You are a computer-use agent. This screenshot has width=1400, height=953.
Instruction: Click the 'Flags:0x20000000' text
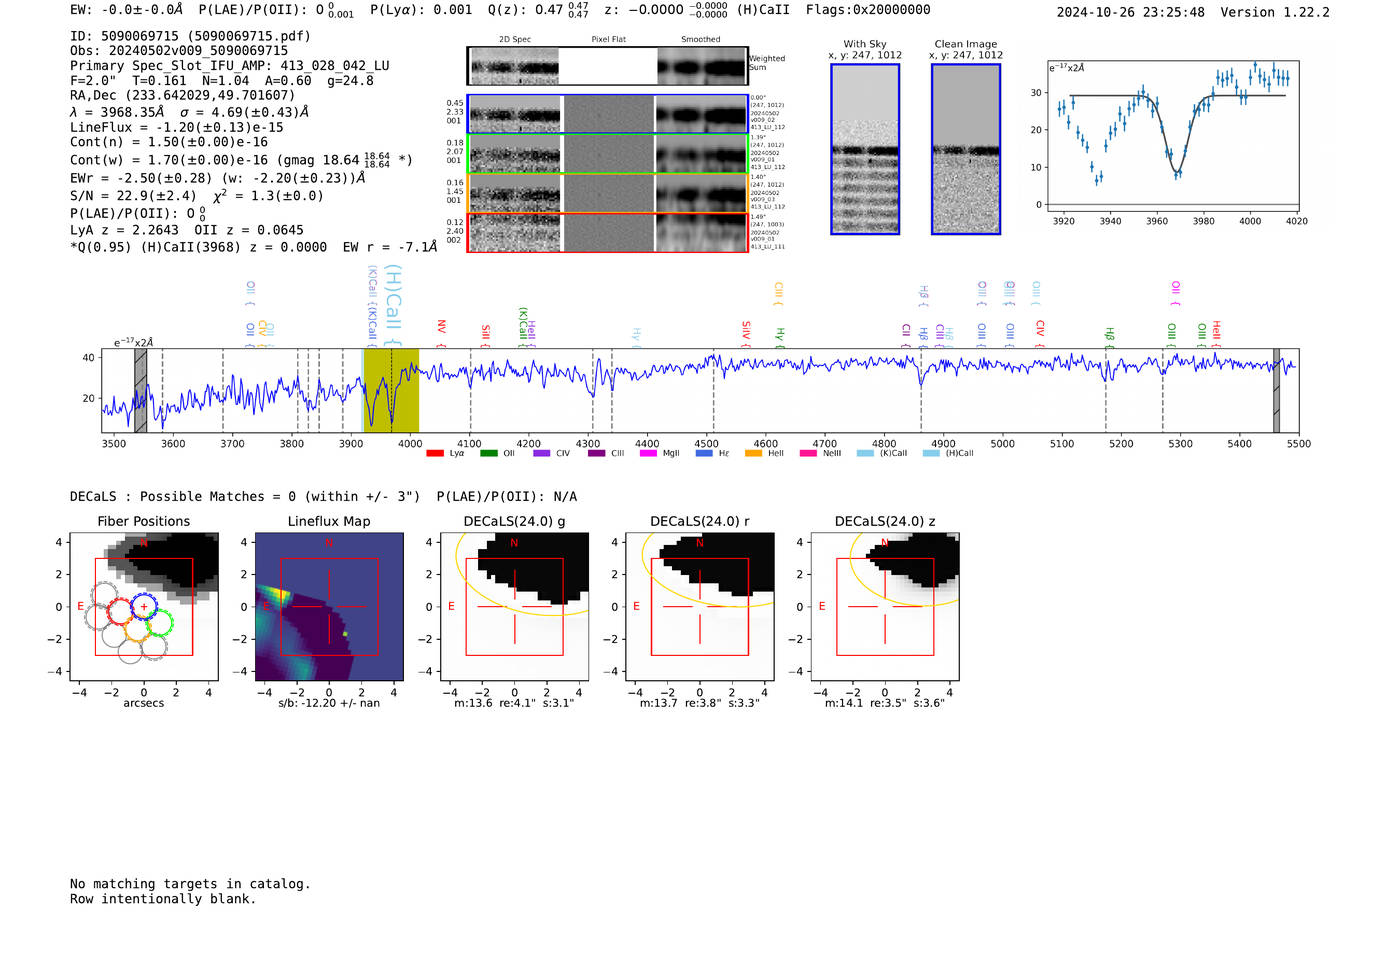click(868, 10)
